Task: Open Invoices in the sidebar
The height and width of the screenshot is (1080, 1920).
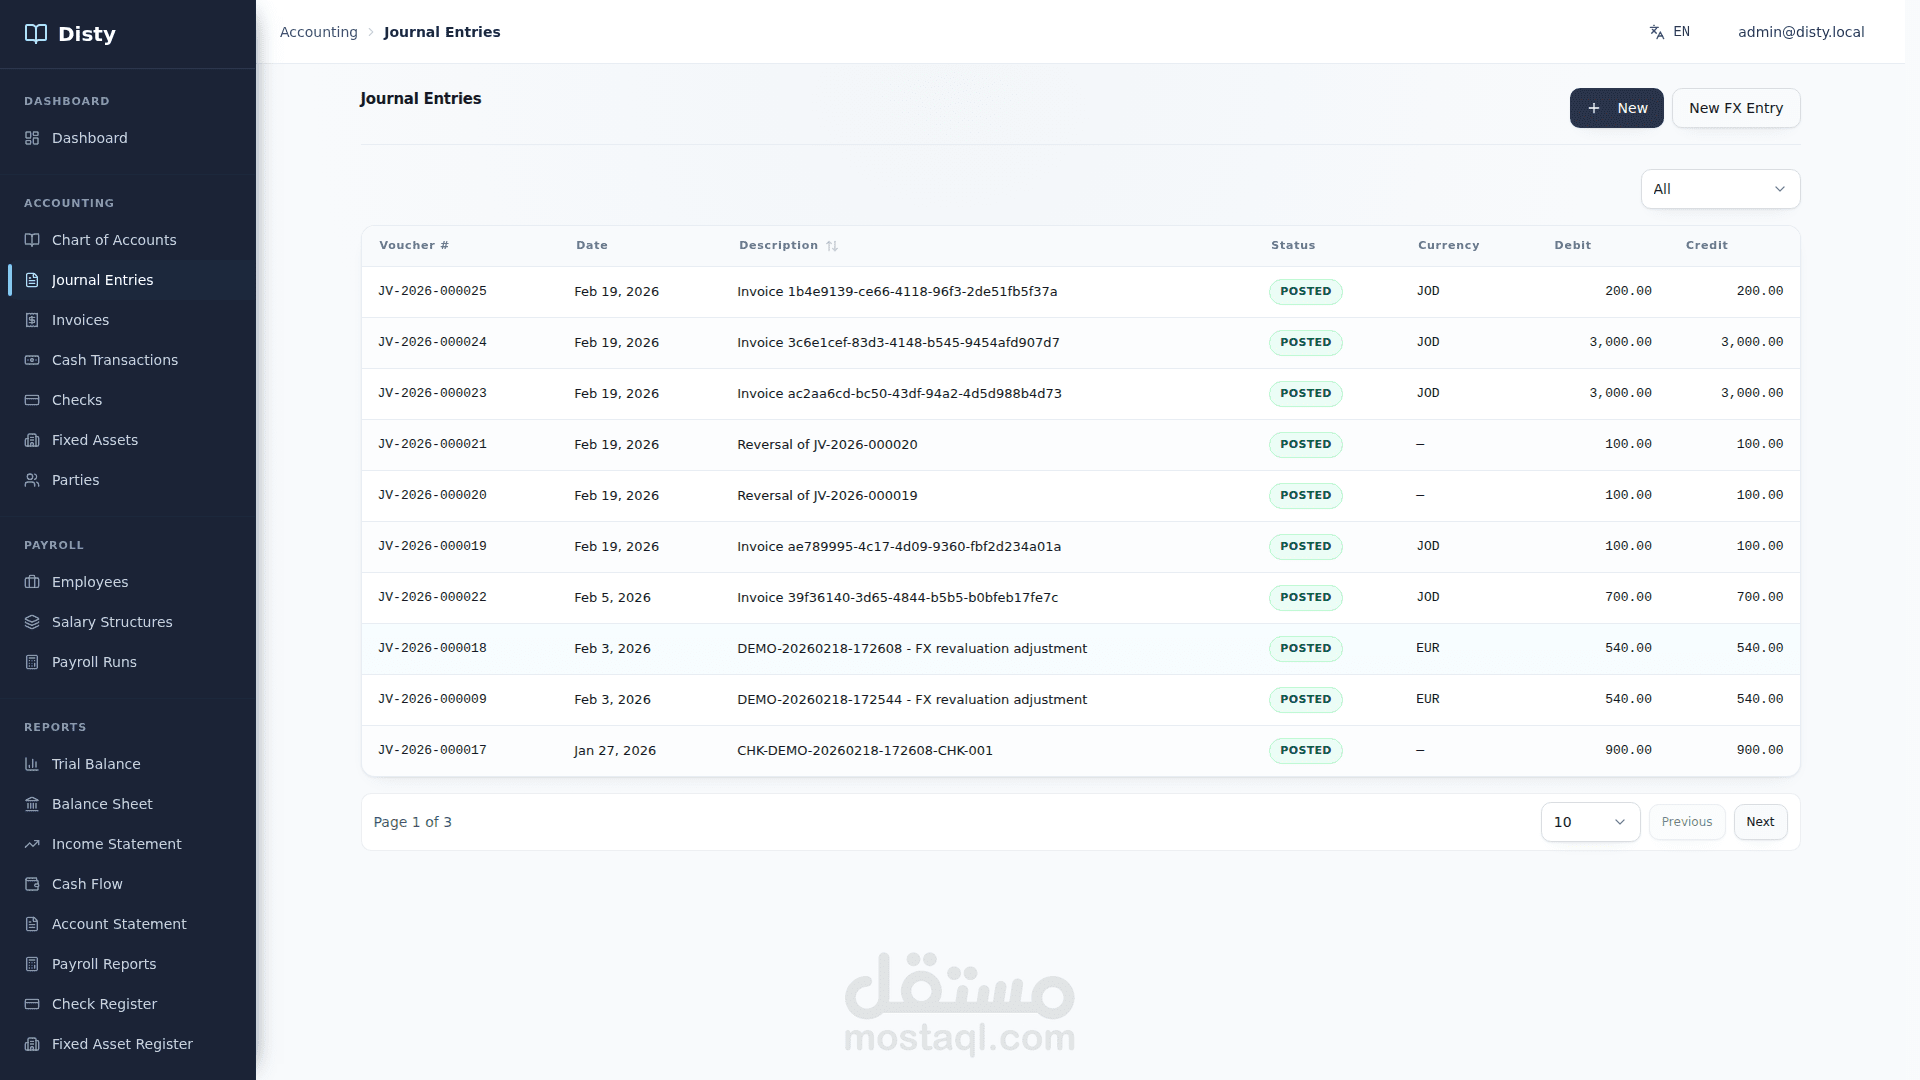Action: coord(80,320)
